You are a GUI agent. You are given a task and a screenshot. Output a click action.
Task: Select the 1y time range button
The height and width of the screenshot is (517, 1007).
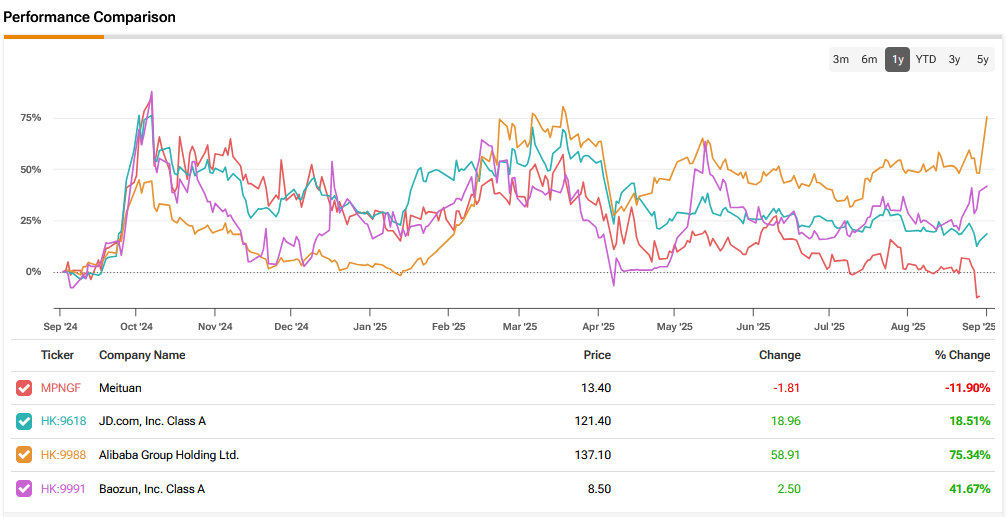(x=897, y=60)
